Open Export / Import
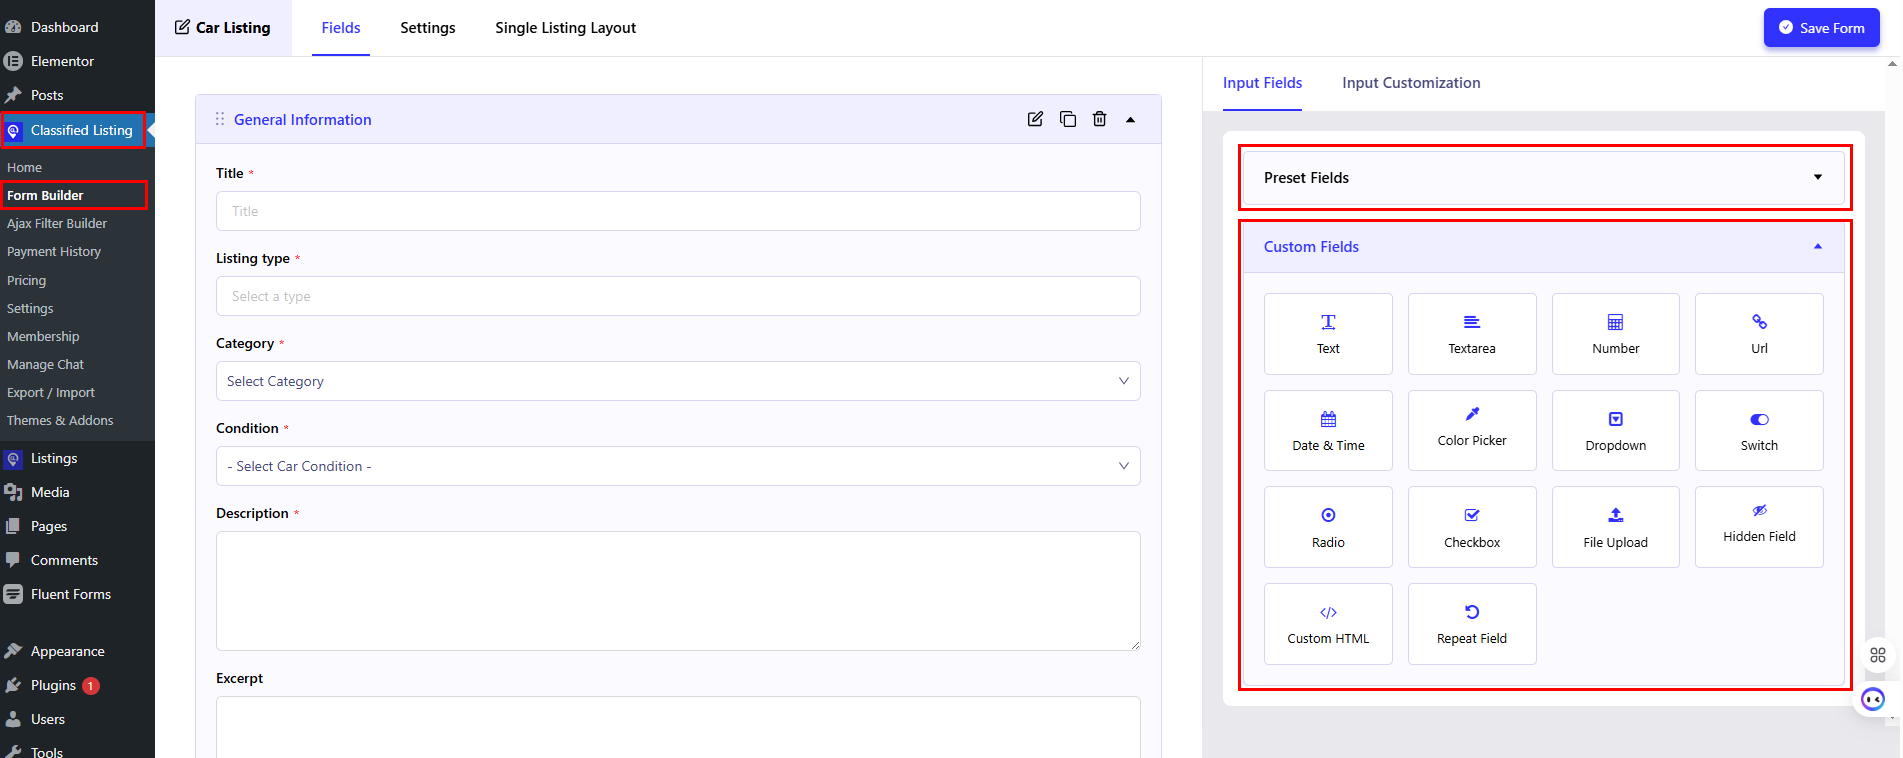 tap(51, 392)
